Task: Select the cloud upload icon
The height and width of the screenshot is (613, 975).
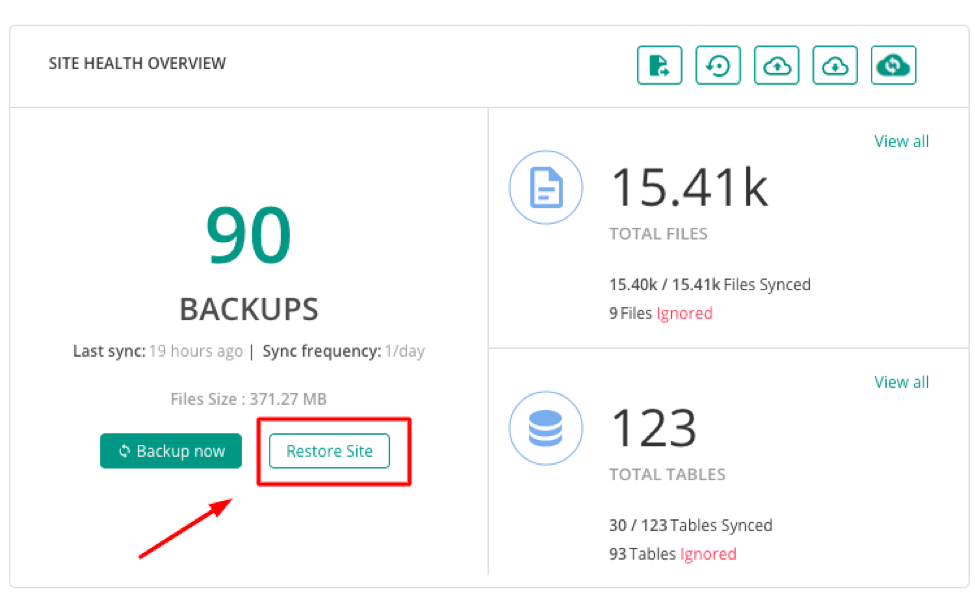Action: point(776,65)
